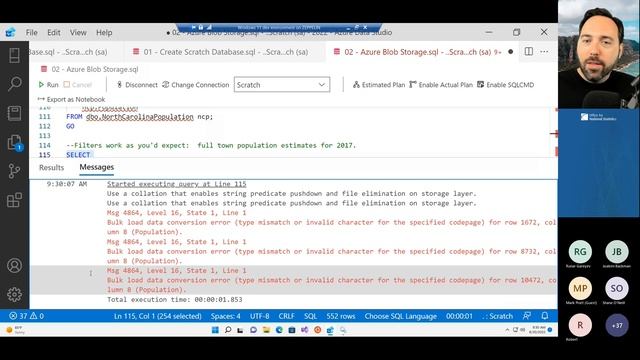Switch to 01 - Create Scratch Database.sql tab
Image resolution: width=640 pixels, height=360 pixels.
pos(225,52)
